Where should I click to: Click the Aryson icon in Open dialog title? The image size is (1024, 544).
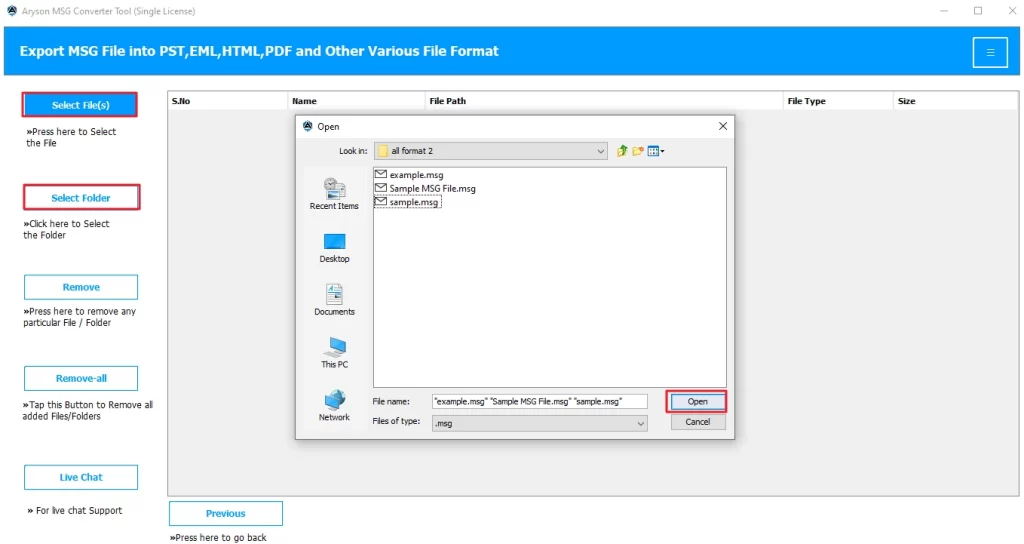click(x=308, y=126)
